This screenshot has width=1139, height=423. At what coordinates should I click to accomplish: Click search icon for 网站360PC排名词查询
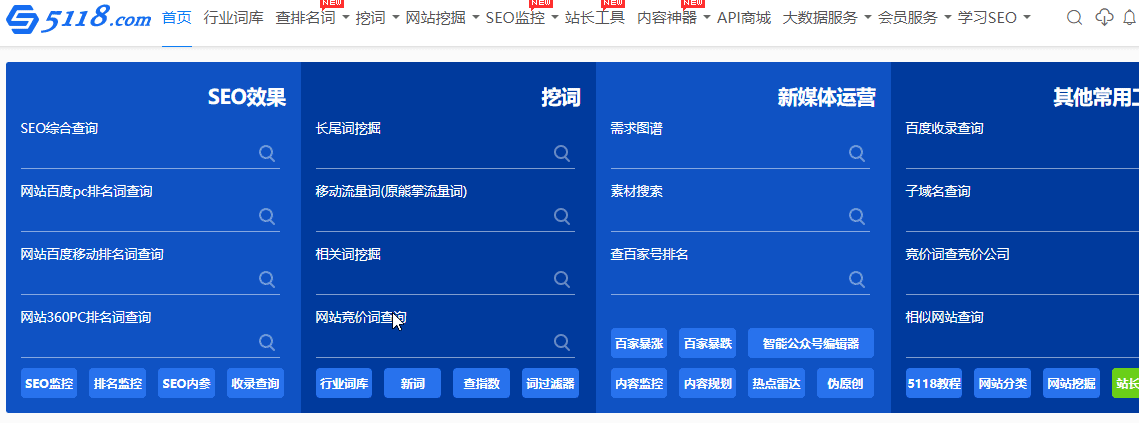click(x=267, y=342)
